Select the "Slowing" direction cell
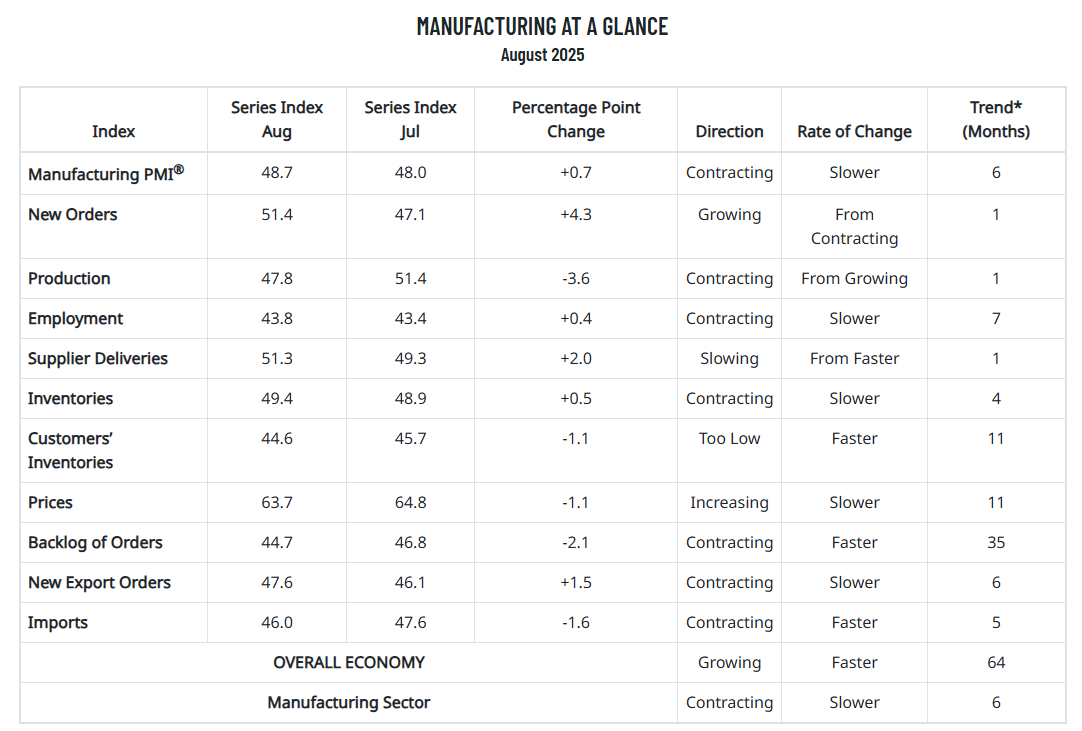 tap(729, 358)
